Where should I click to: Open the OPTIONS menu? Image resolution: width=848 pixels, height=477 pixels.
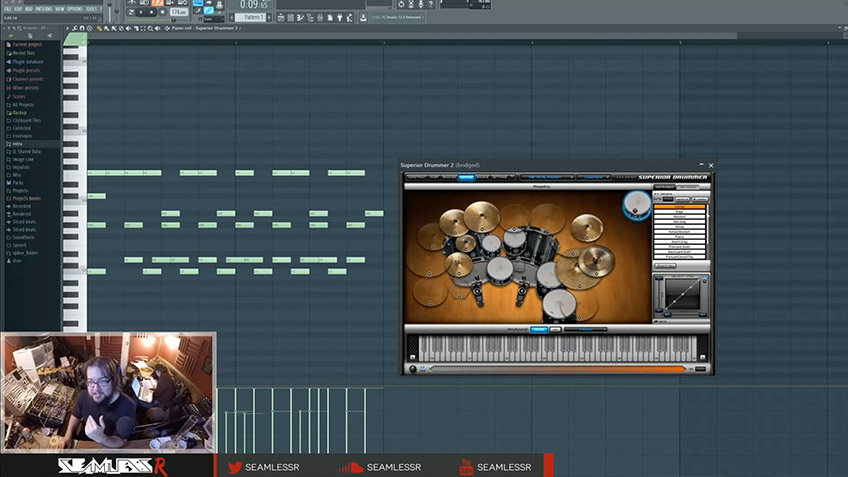tap(75, 9)
